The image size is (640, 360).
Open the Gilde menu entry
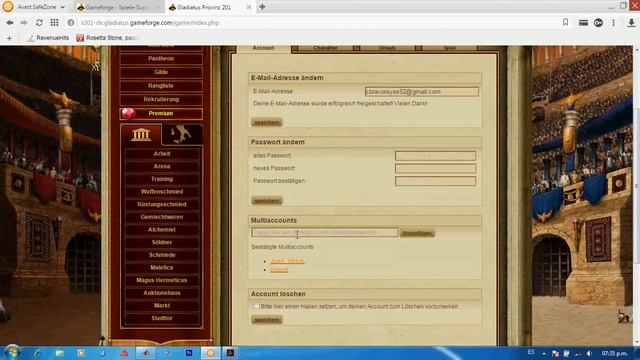161,72
